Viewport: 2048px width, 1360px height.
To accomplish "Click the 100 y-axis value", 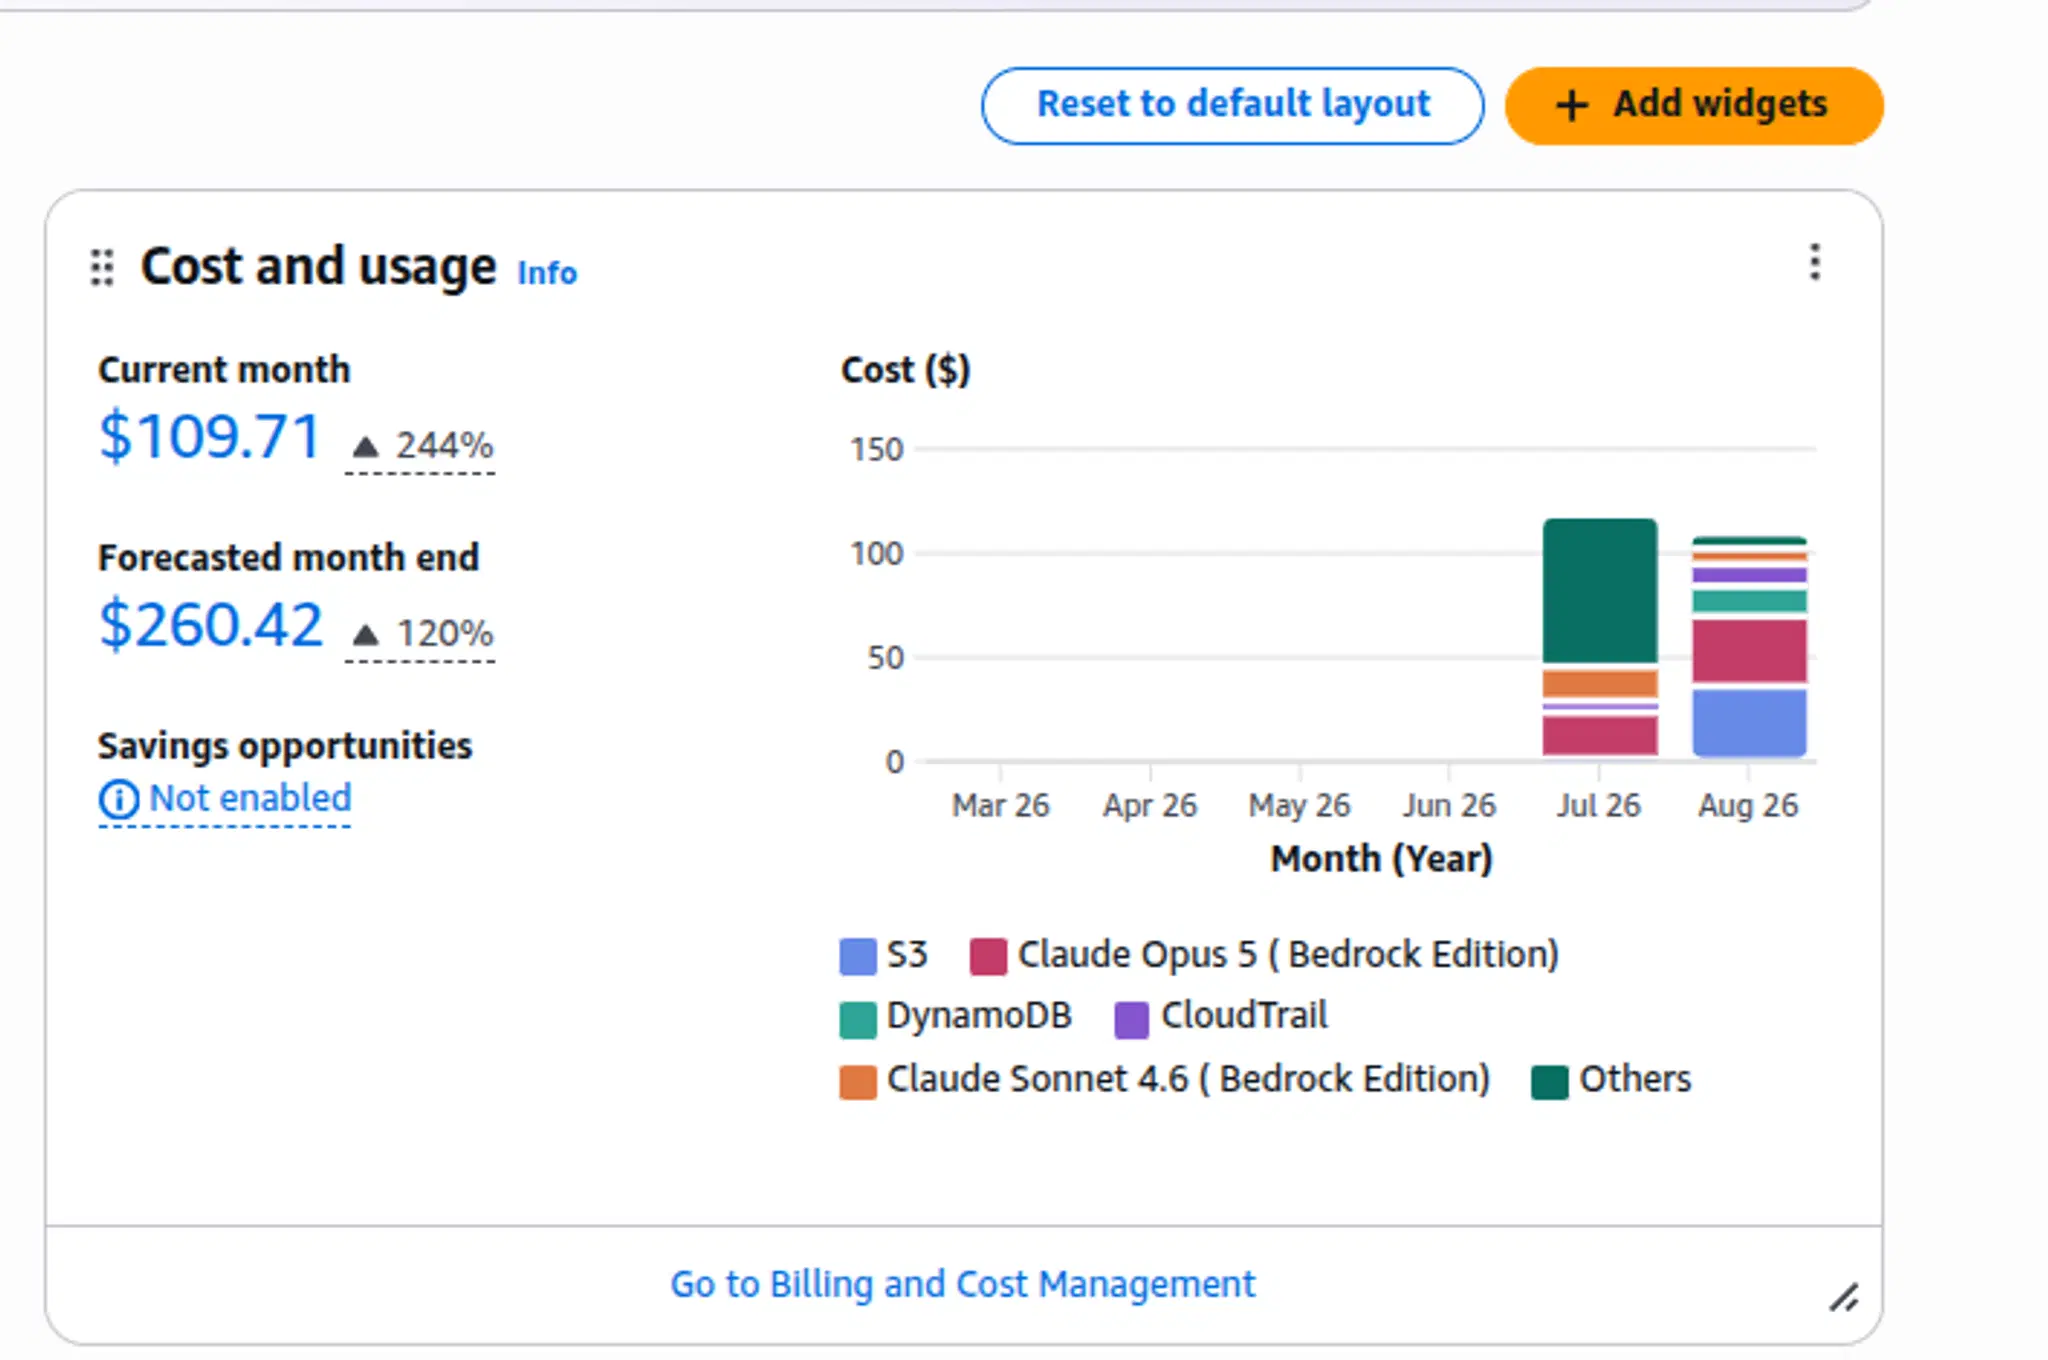I will [x=877, y=554].
